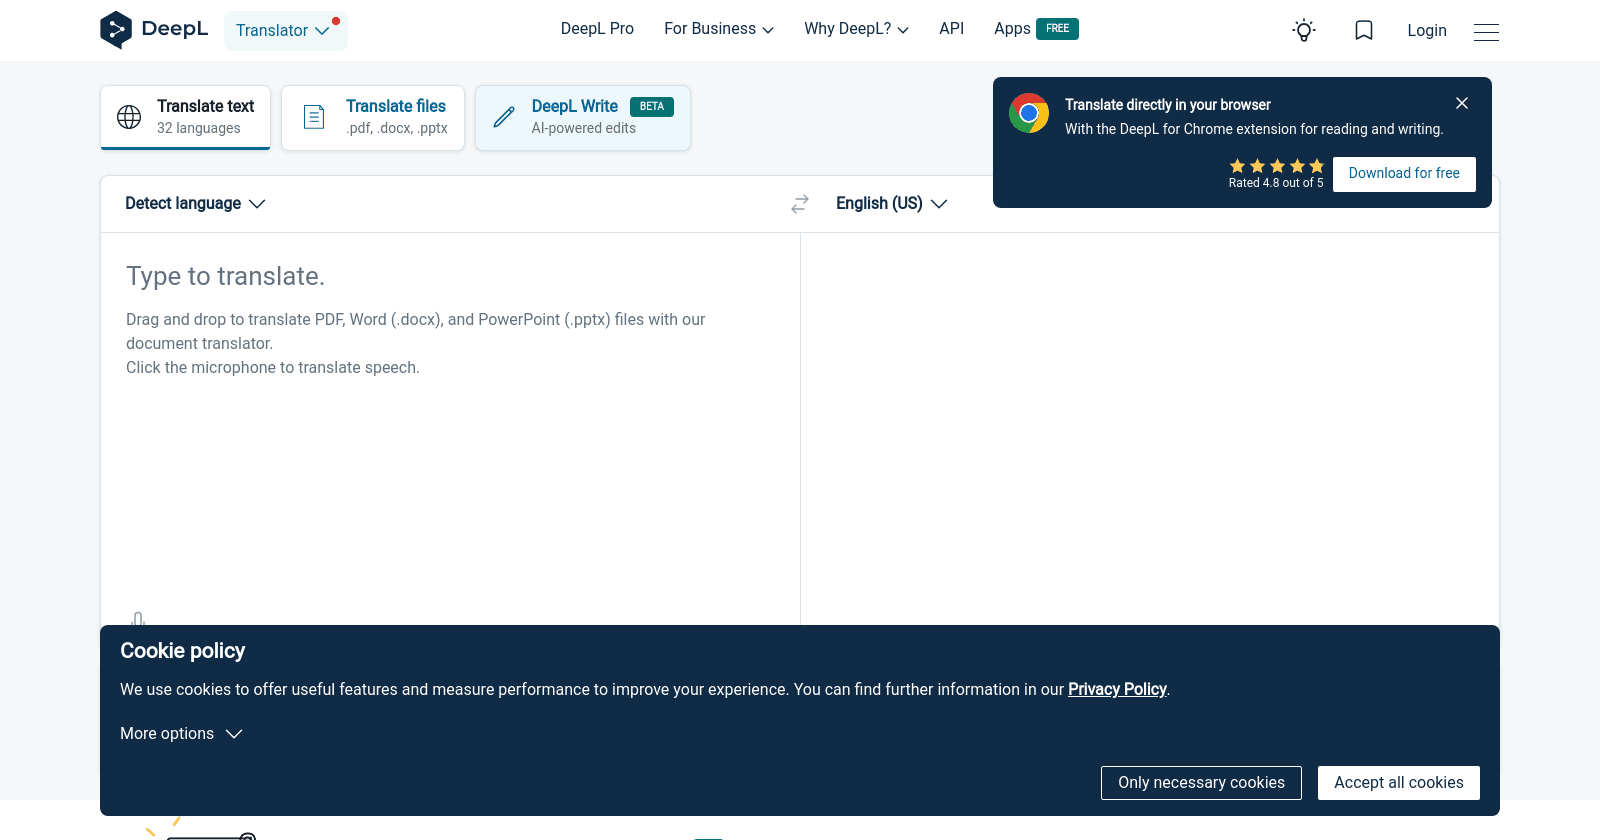
Task: Select the Translate files tab
Action: pos(373,118)
